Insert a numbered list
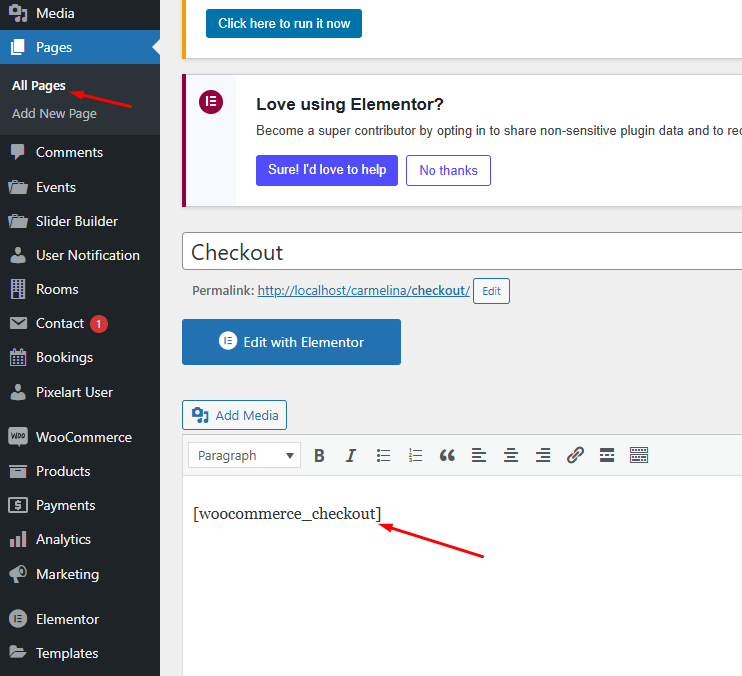This screenshot has width=742, height=676. (x=415, y=455)
